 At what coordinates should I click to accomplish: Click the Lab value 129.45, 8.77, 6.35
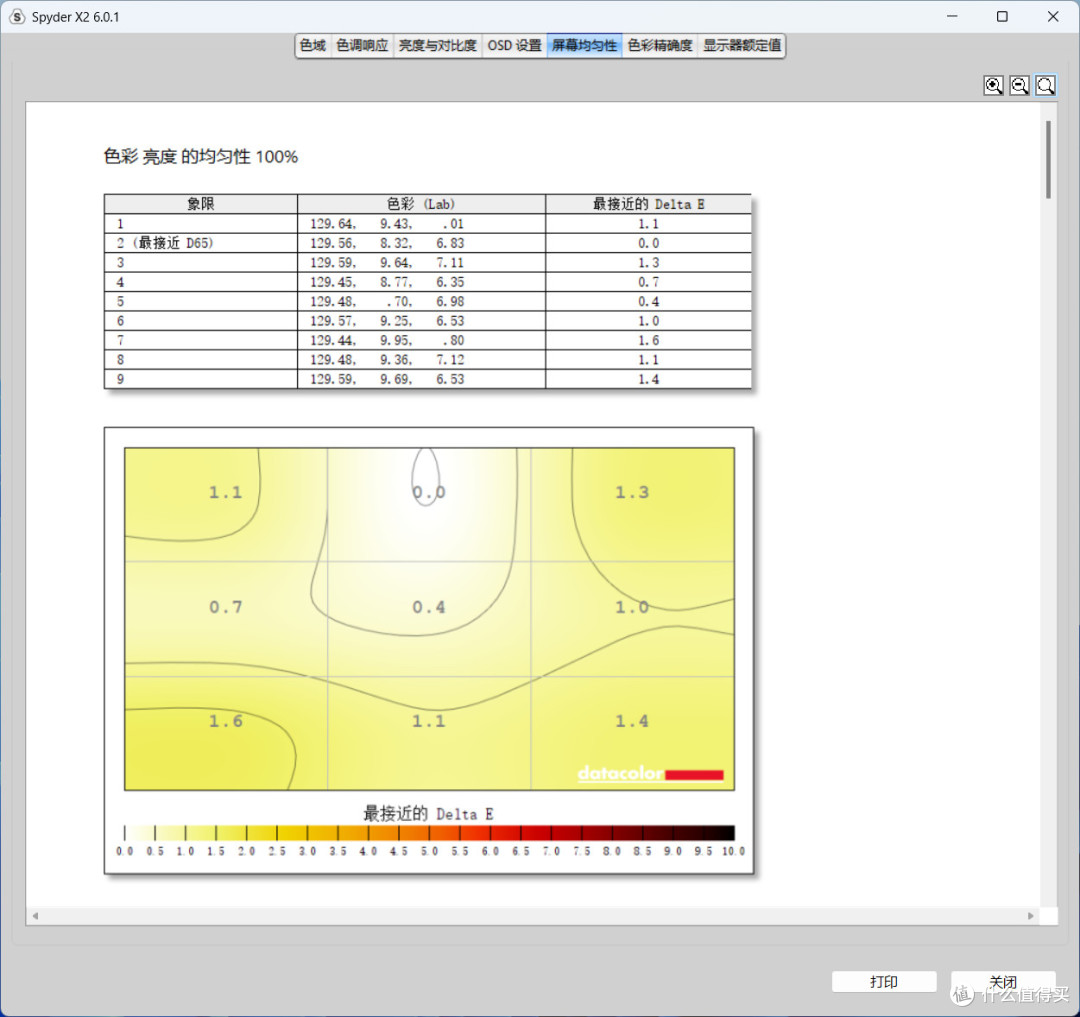tap(386, 282)
